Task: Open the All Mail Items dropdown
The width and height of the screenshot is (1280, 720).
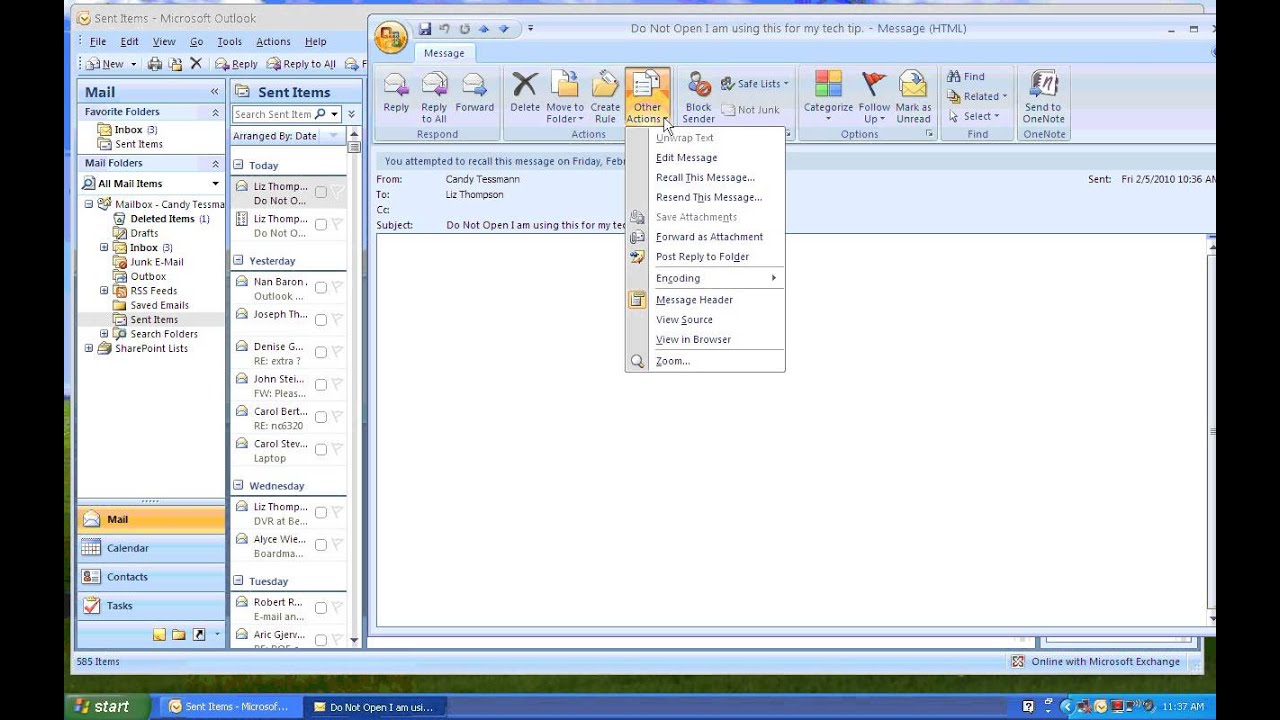Action: point(215,184)
